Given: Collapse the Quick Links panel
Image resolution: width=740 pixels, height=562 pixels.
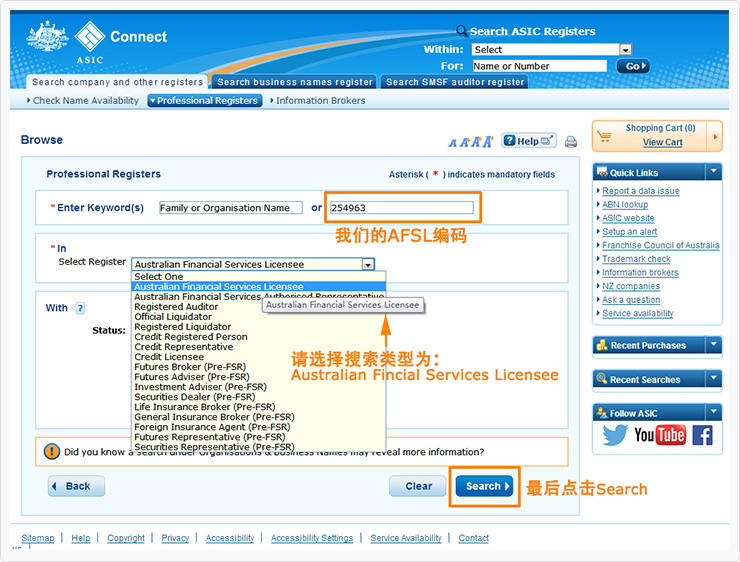Looking at the screenshot, I should 714,171.
